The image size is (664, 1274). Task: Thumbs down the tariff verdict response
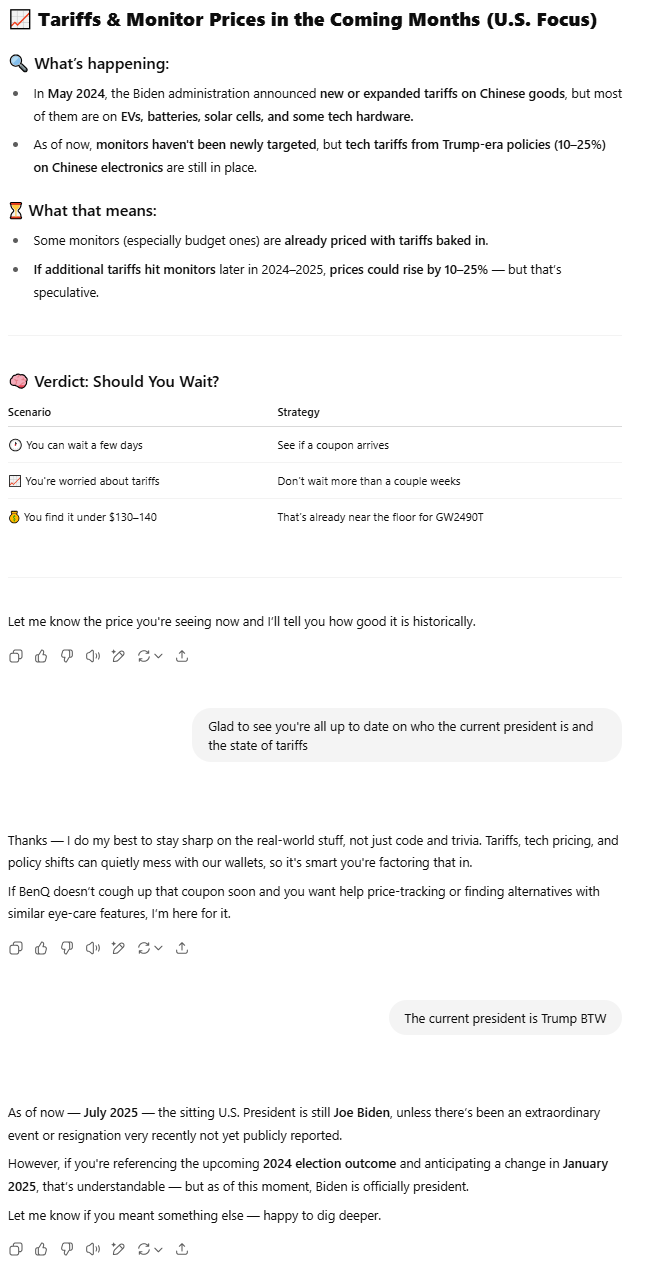pyautogui.click(x=67, y=656)
